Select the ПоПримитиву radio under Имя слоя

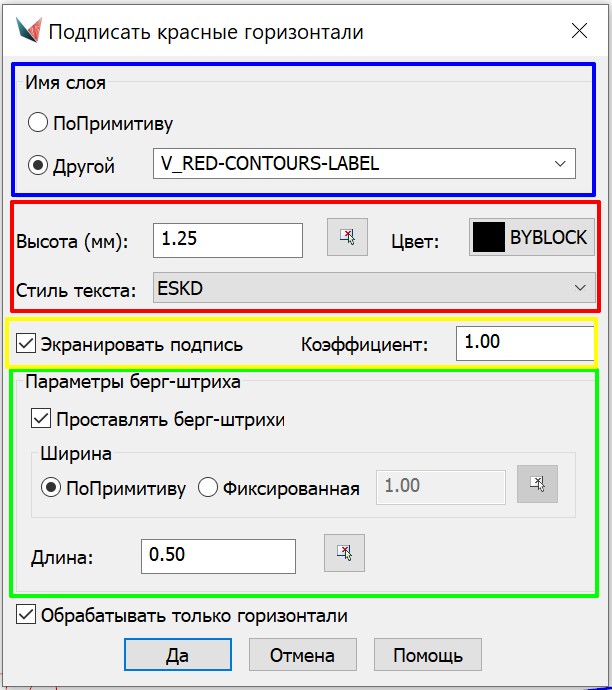point(38,123)
